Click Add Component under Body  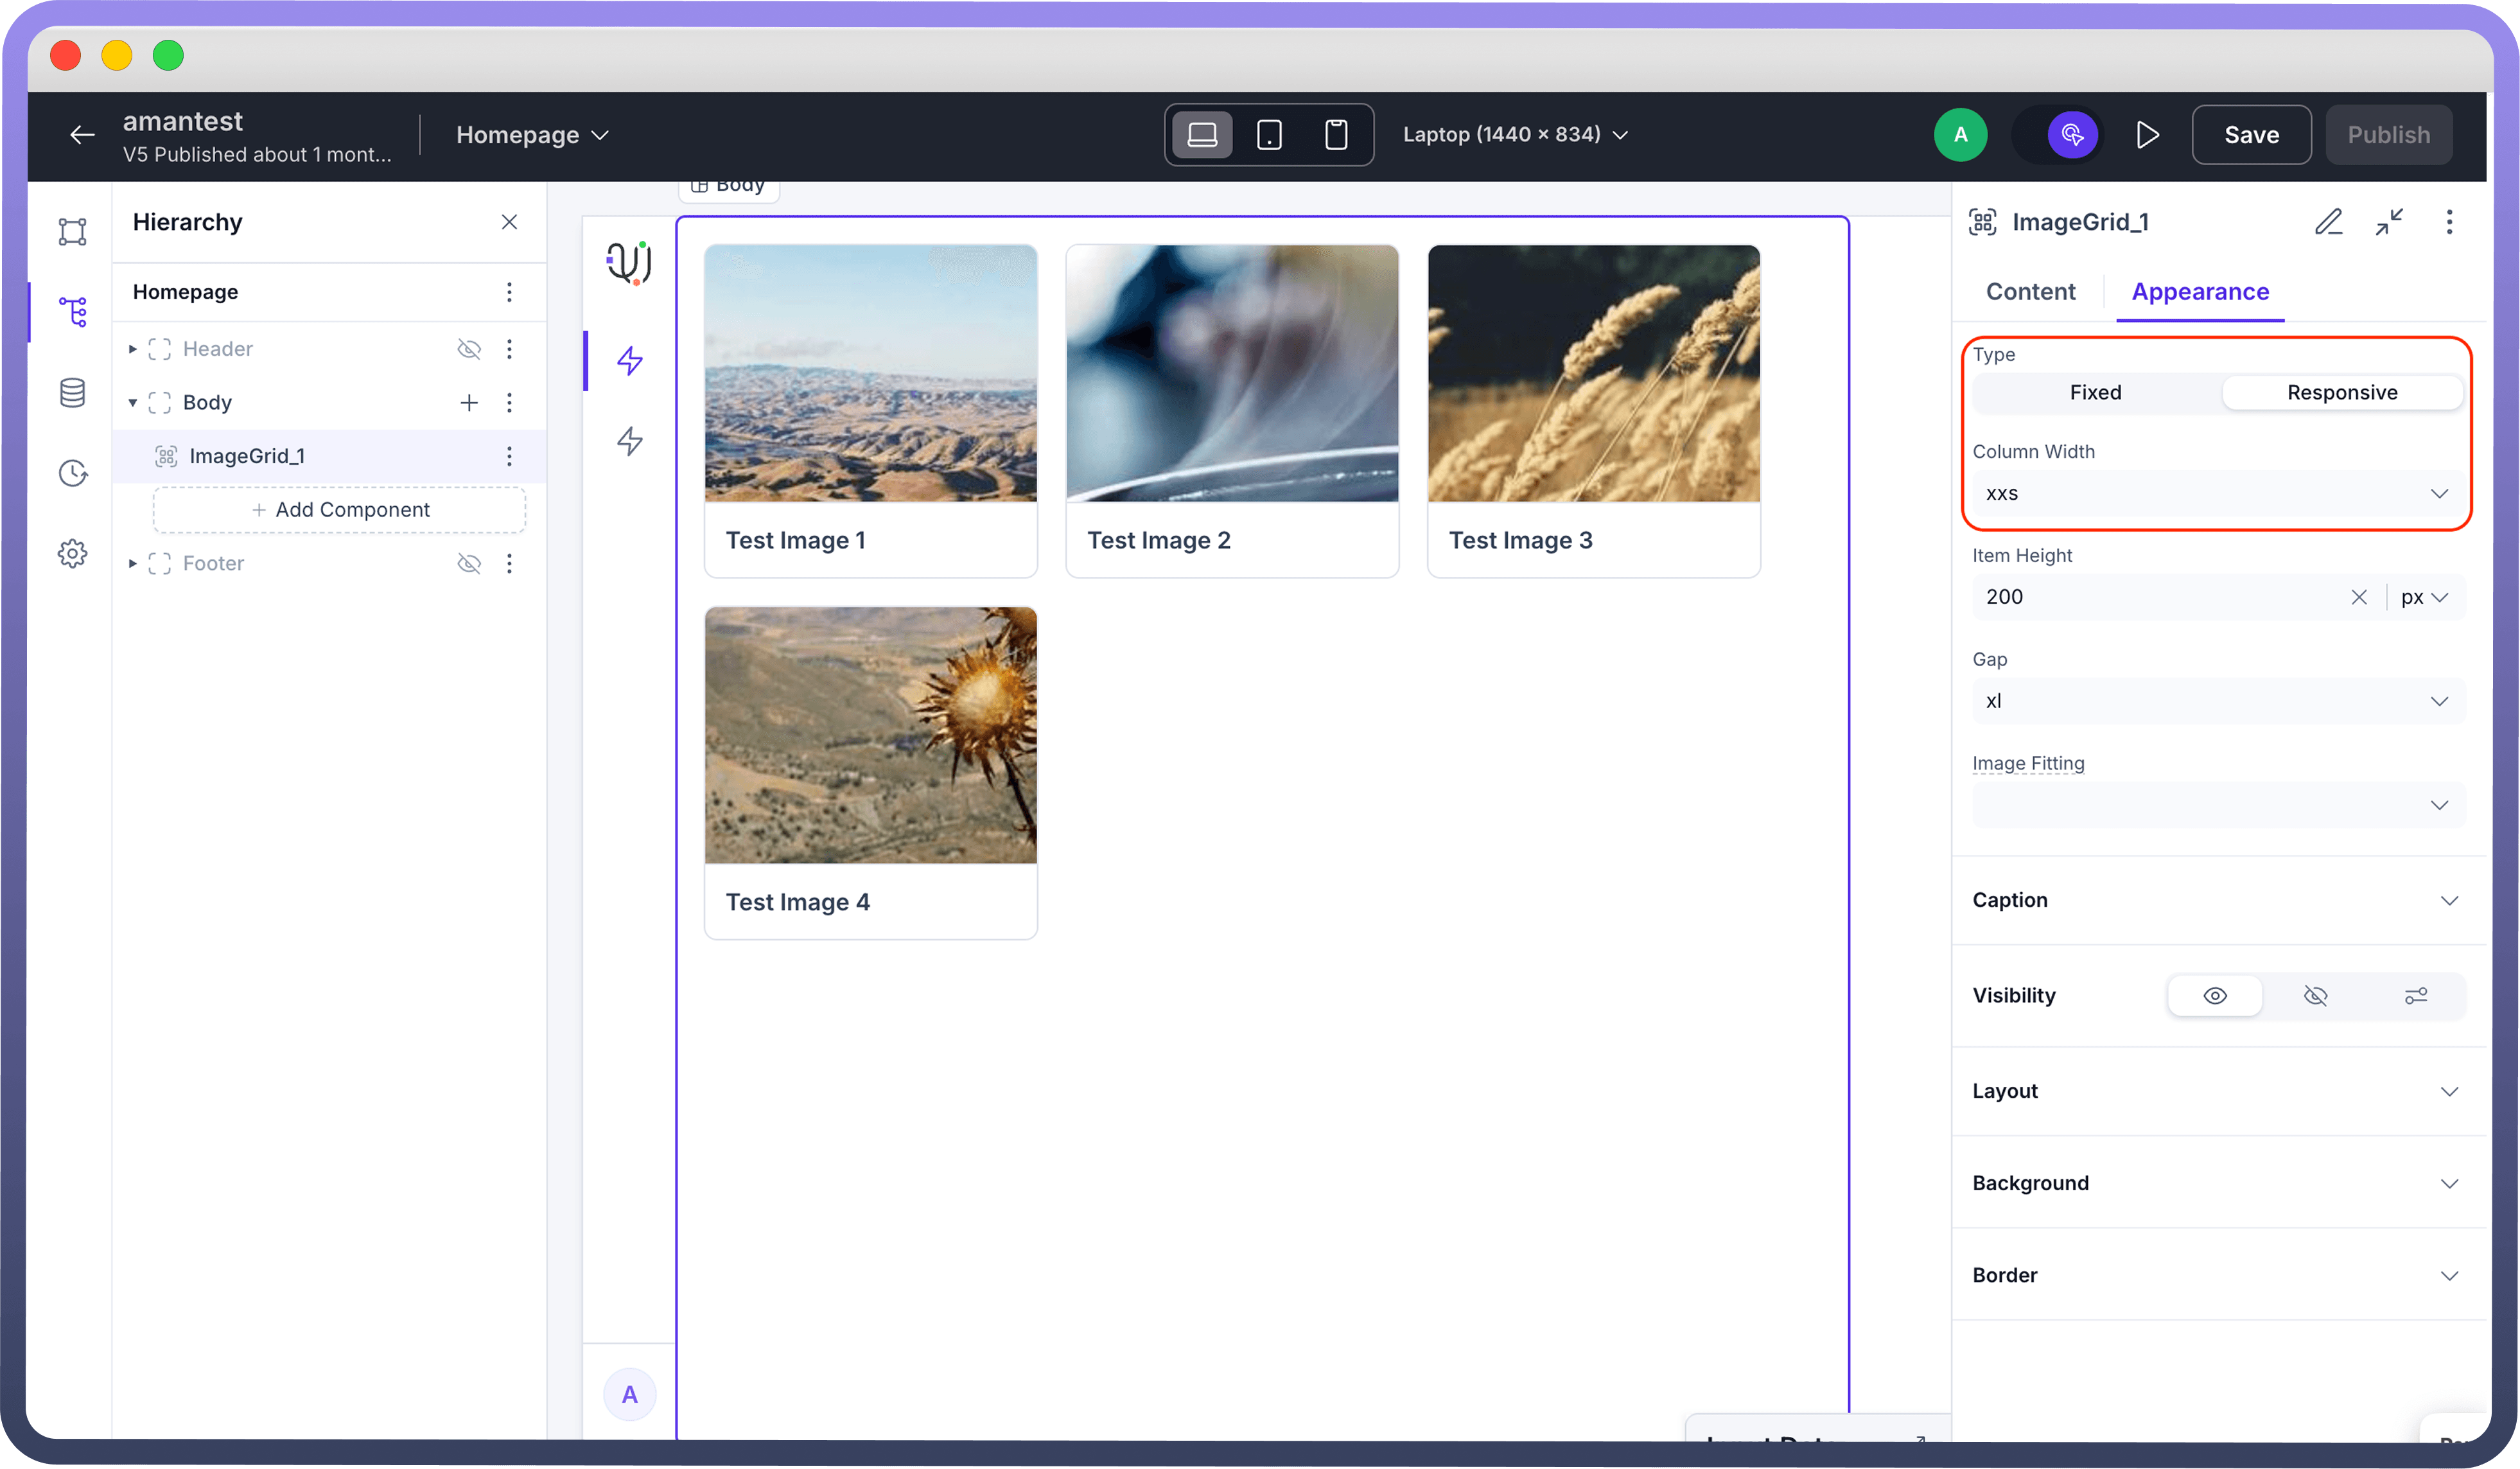[x=340, y=510]
